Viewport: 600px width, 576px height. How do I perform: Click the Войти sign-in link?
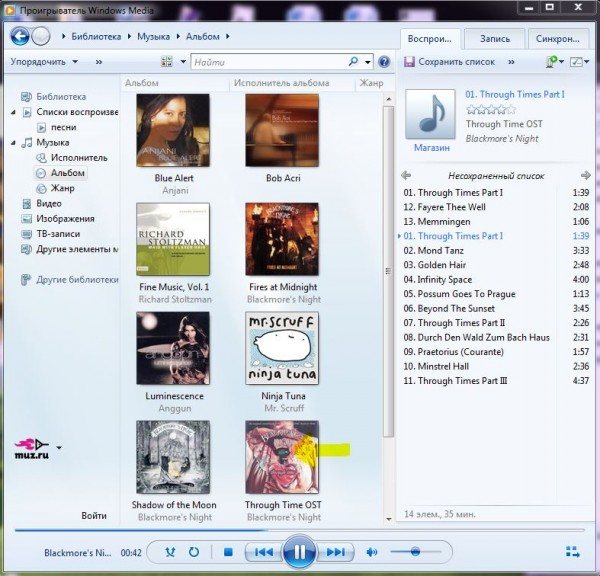94,516
